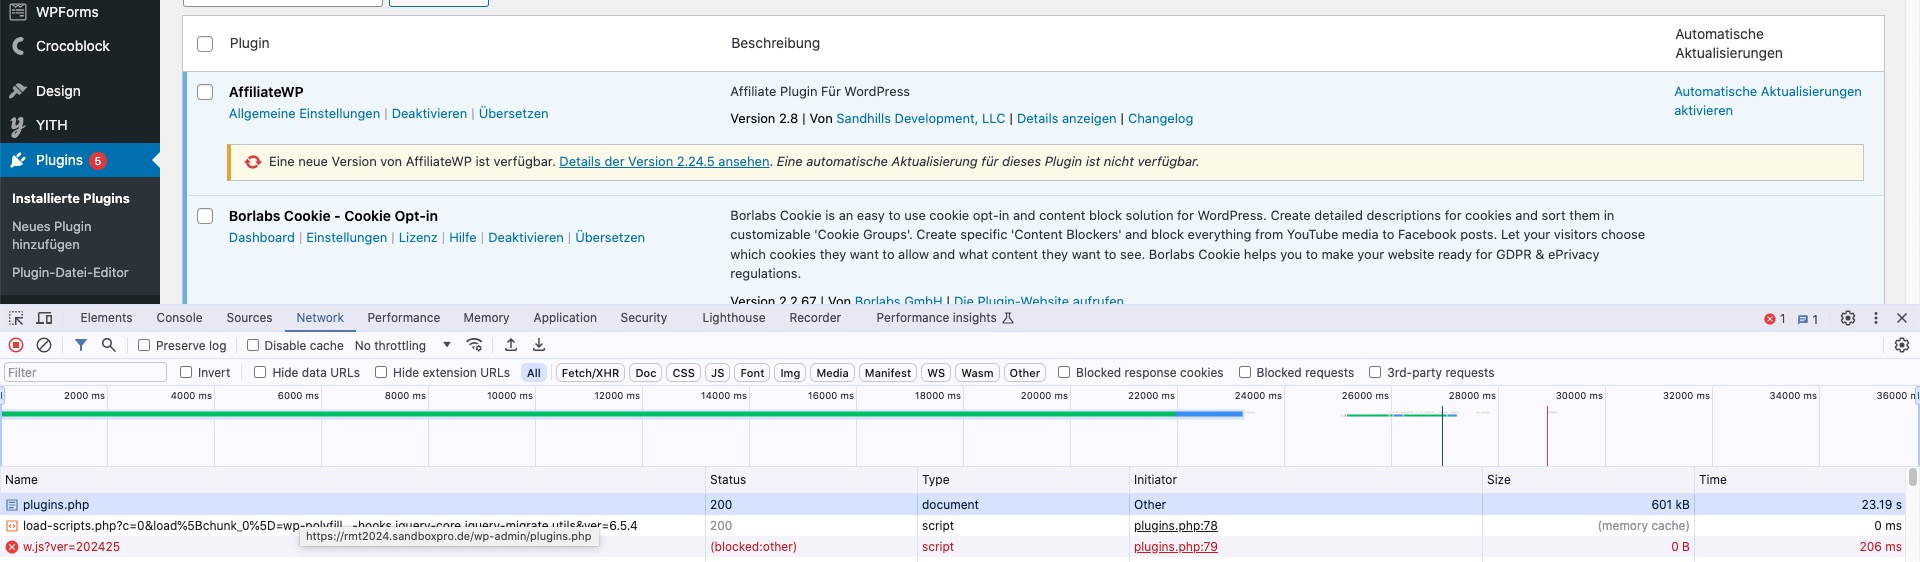Check the Borlabs Cookie plugin checkbox
This screenshot has width=1920, height=562.
[x=205, y=216]
